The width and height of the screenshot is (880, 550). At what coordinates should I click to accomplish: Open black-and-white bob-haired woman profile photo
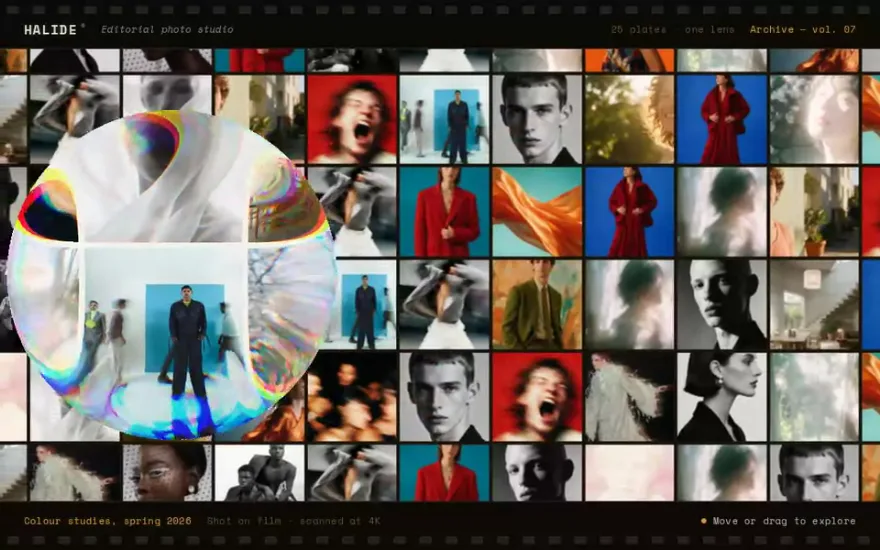click(x=722, y=397)
